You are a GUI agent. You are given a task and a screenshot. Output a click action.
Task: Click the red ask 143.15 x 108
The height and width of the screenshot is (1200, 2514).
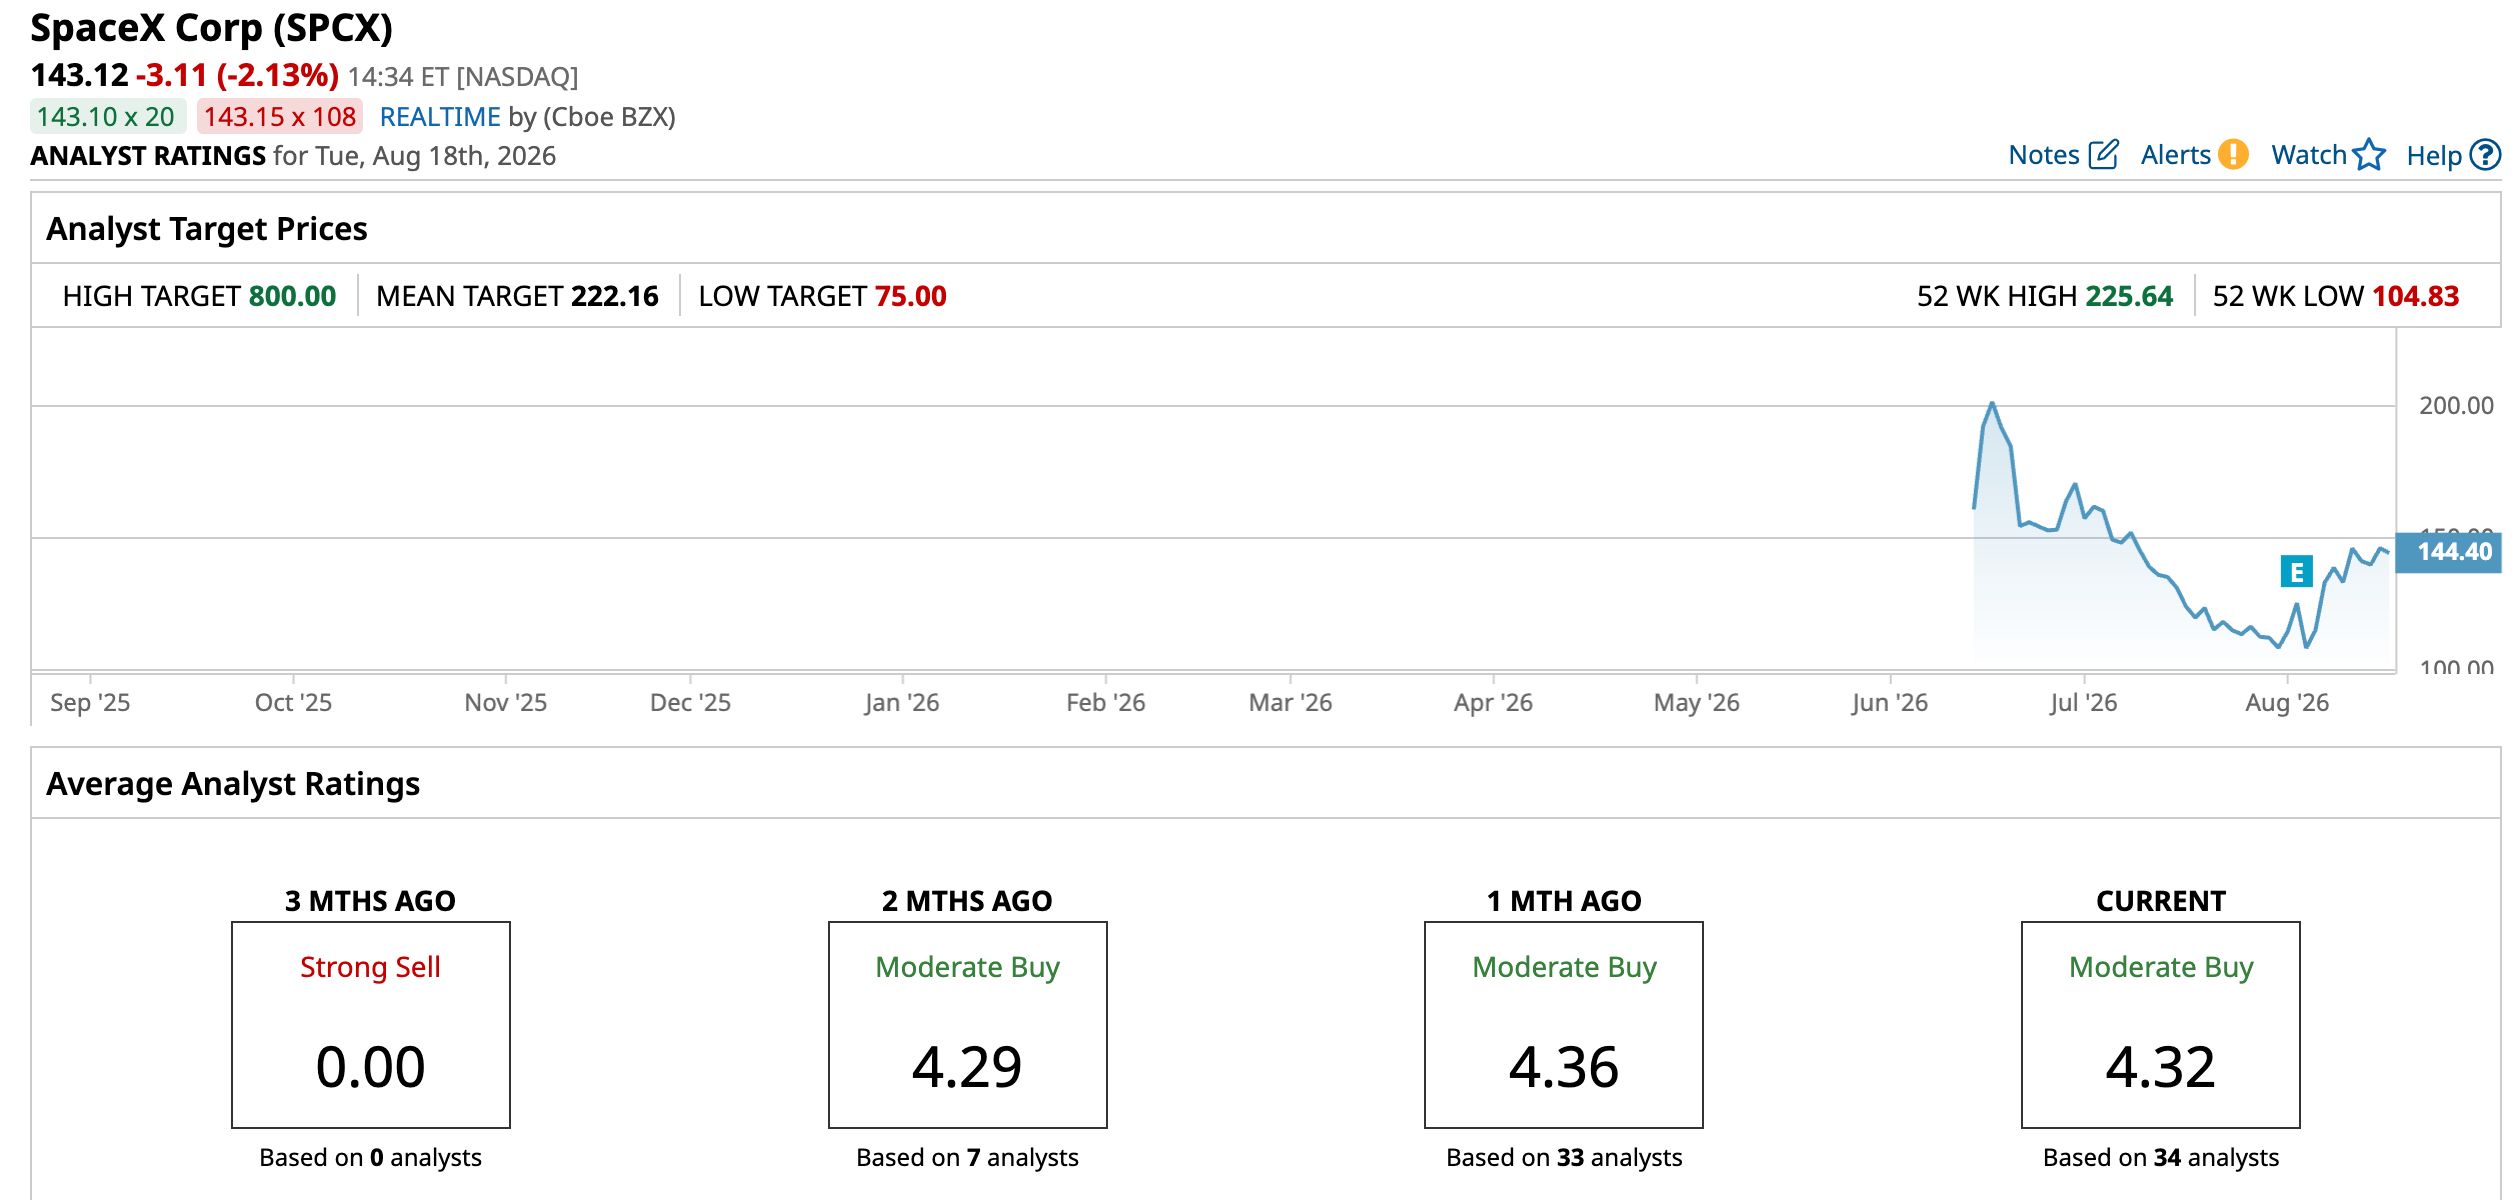click(x=280, y=117)
